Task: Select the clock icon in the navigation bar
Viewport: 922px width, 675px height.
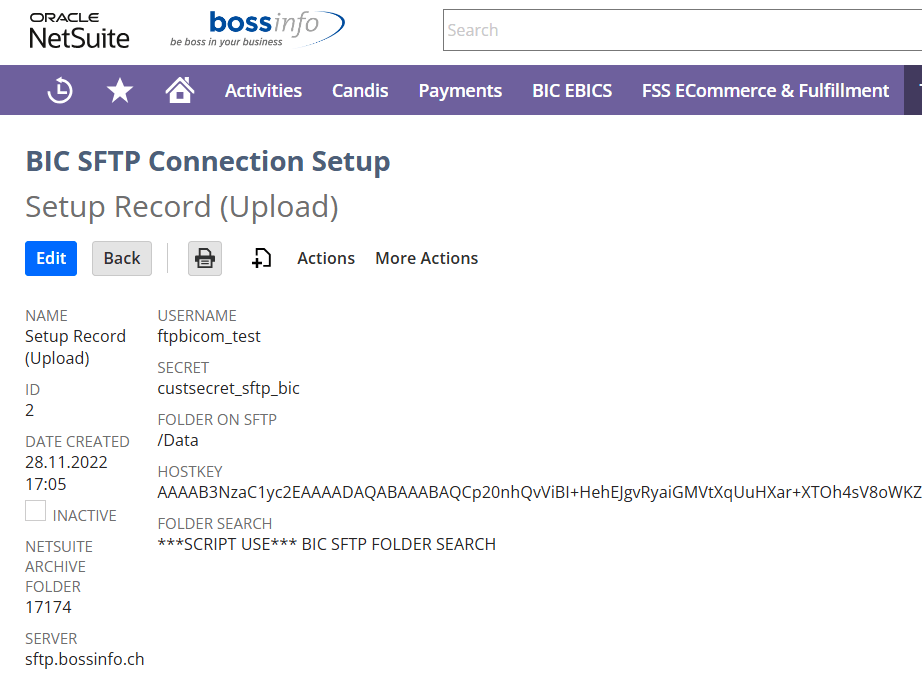Action: coord(59,90)
